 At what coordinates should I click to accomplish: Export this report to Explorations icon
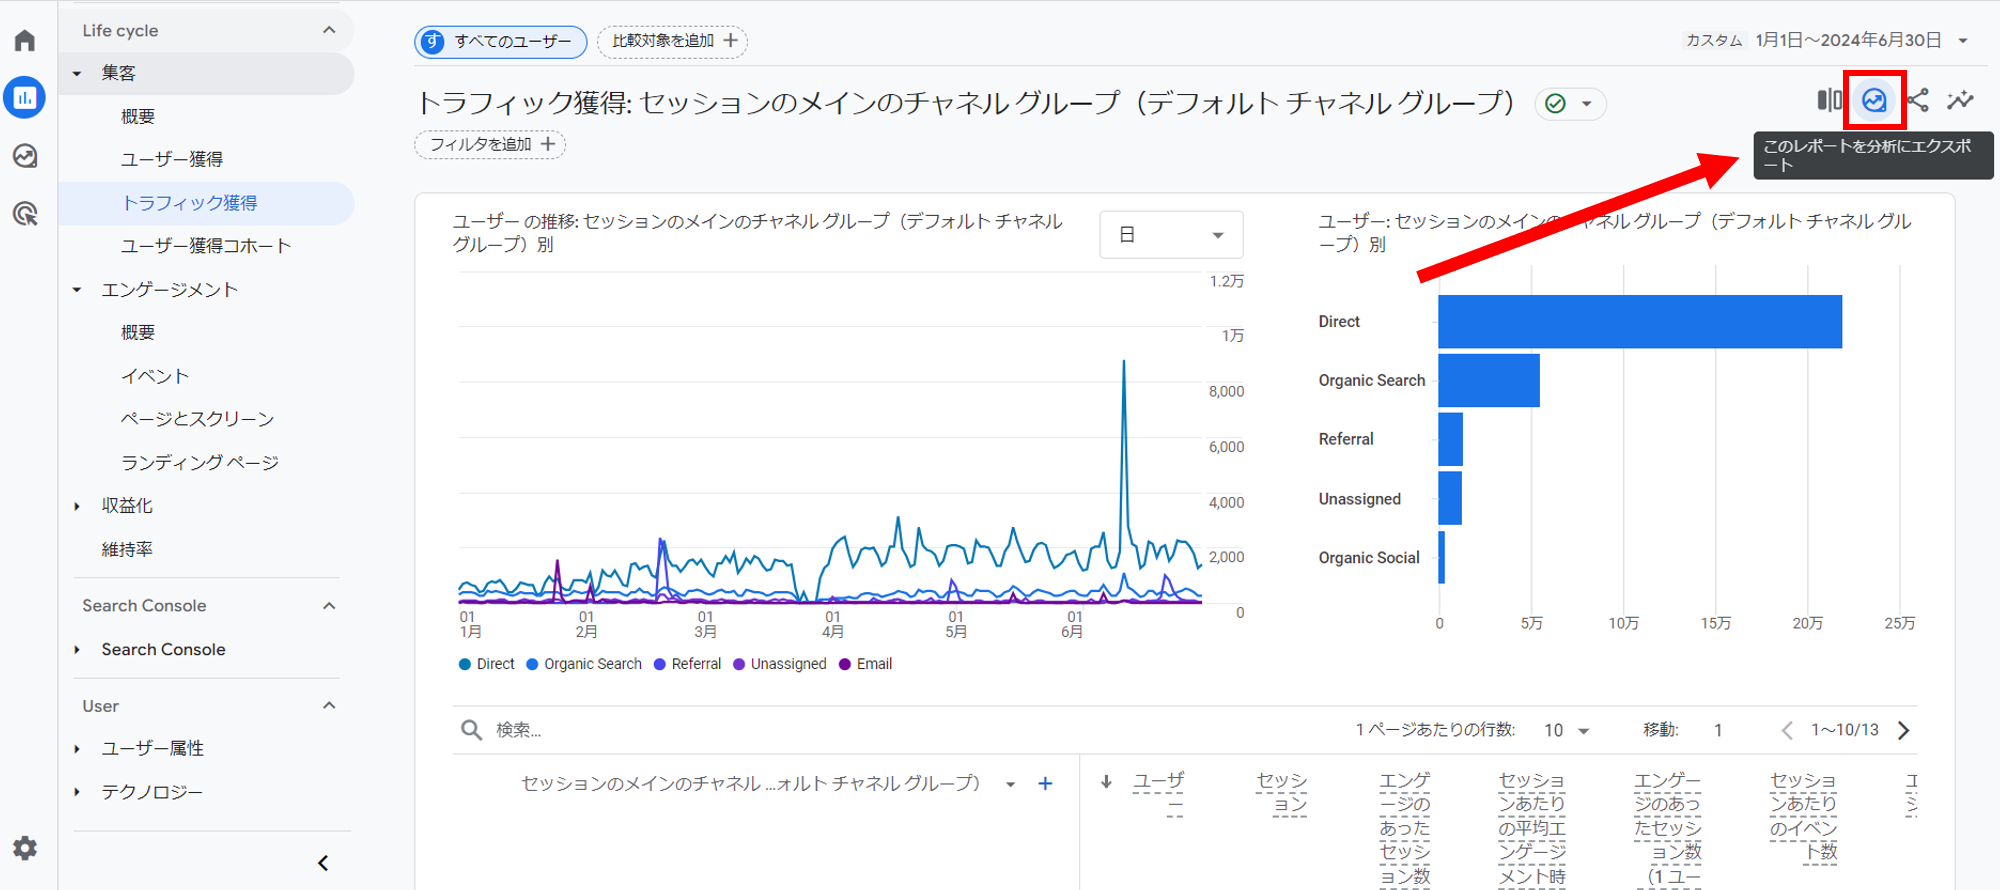[x=1874, y=100]
